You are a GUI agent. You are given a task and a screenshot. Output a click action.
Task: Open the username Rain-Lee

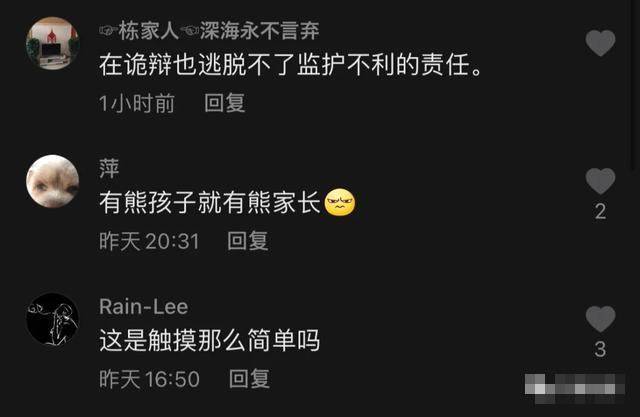(x=144, y=306)
